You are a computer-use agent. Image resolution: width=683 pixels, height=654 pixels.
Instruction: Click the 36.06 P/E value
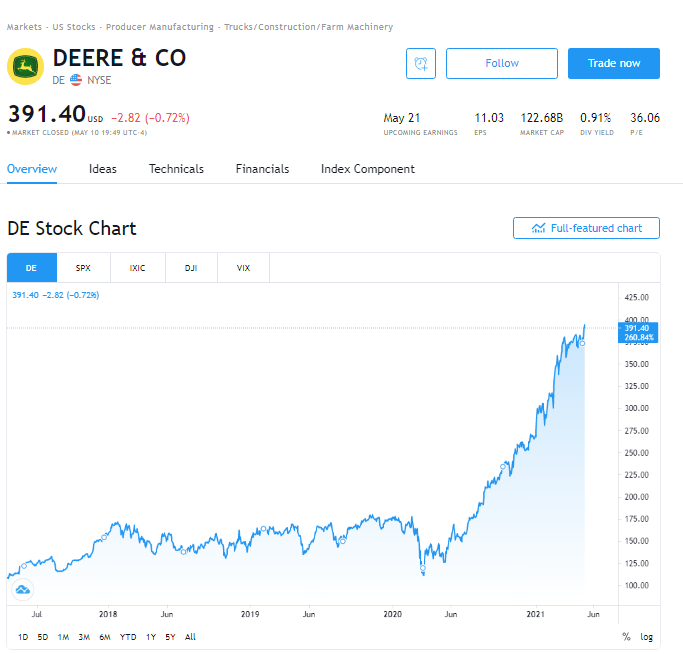[x=645, y=118]
